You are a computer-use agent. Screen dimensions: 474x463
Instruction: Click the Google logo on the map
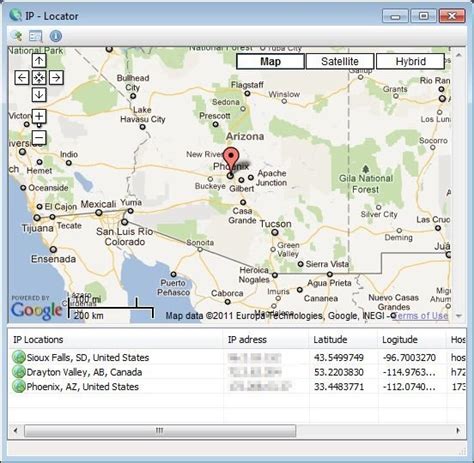36,310
